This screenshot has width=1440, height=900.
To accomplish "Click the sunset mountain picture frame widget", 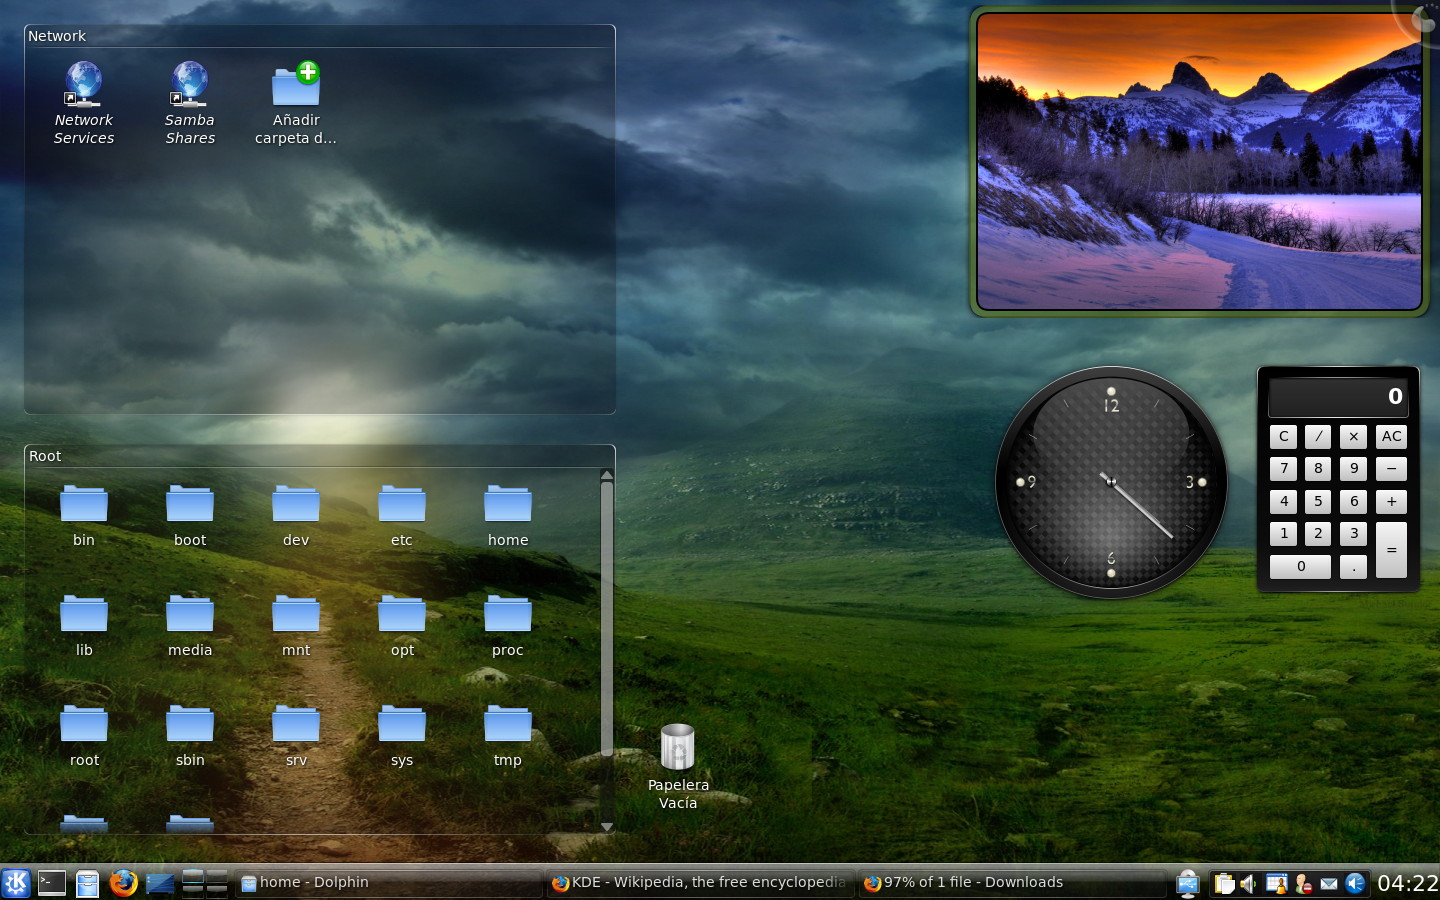I will pyautogui.click(x=1198, y=162).
